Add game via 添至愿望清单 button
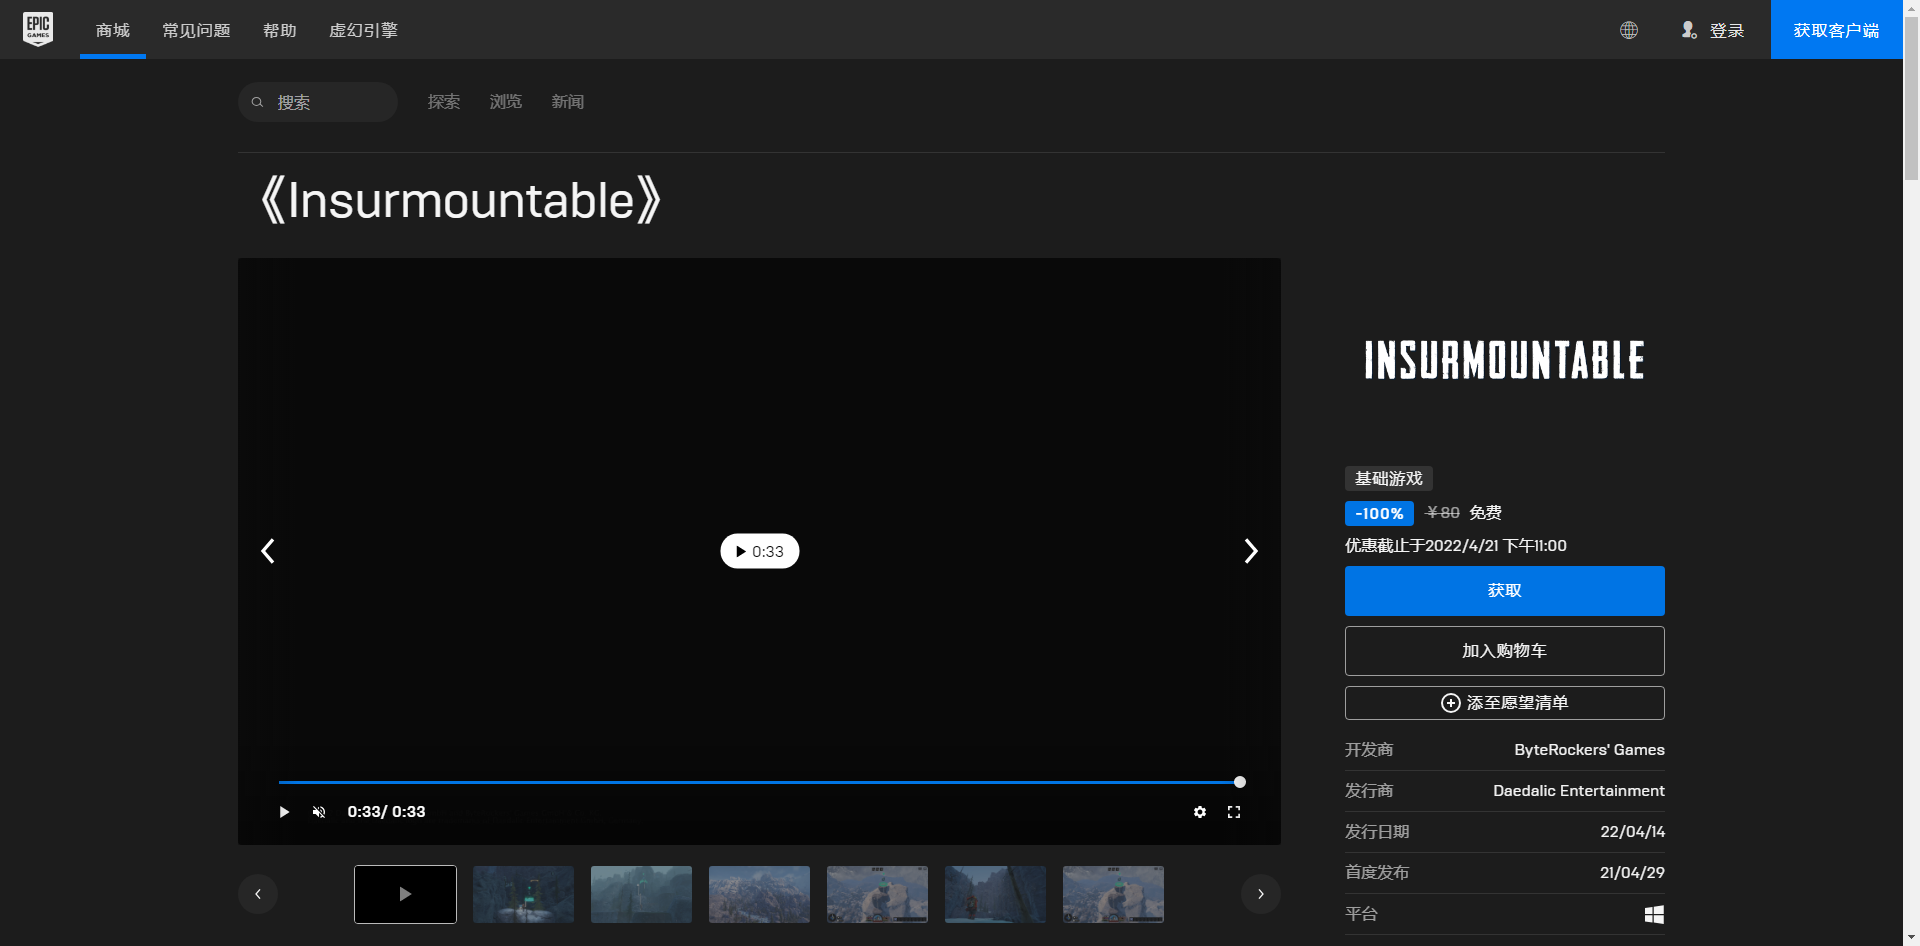Screen dimensions: 1920x946 1504,703
